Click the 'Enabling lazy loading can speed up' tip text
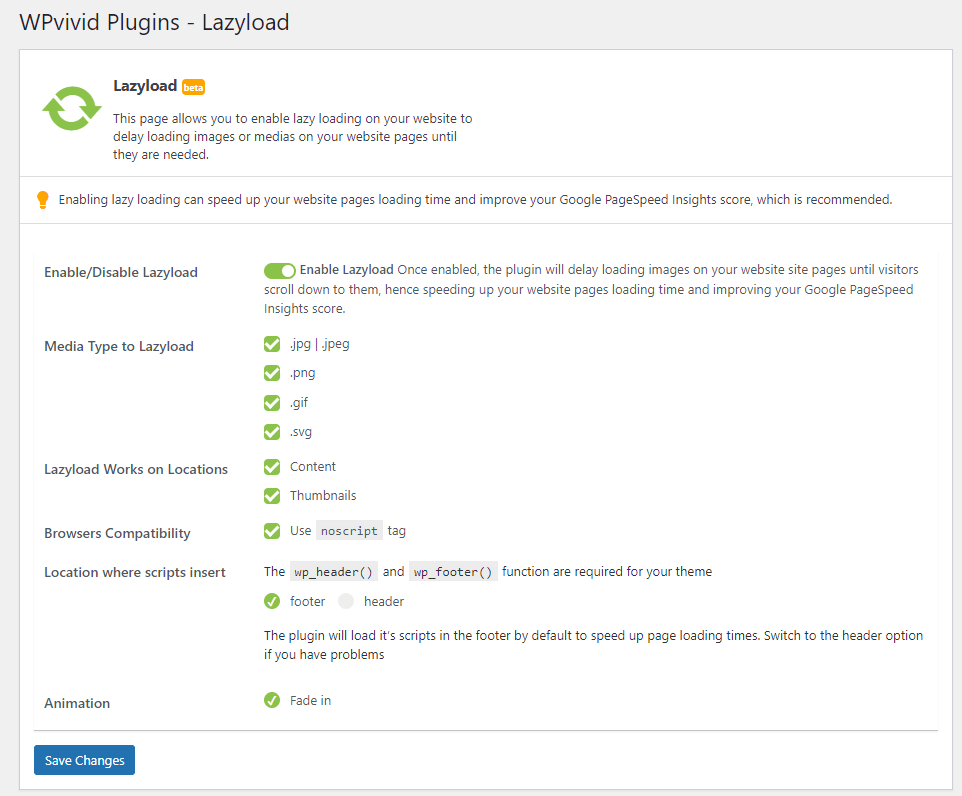Viewport: 962px width, 796px height. click(x=475, y=200)
